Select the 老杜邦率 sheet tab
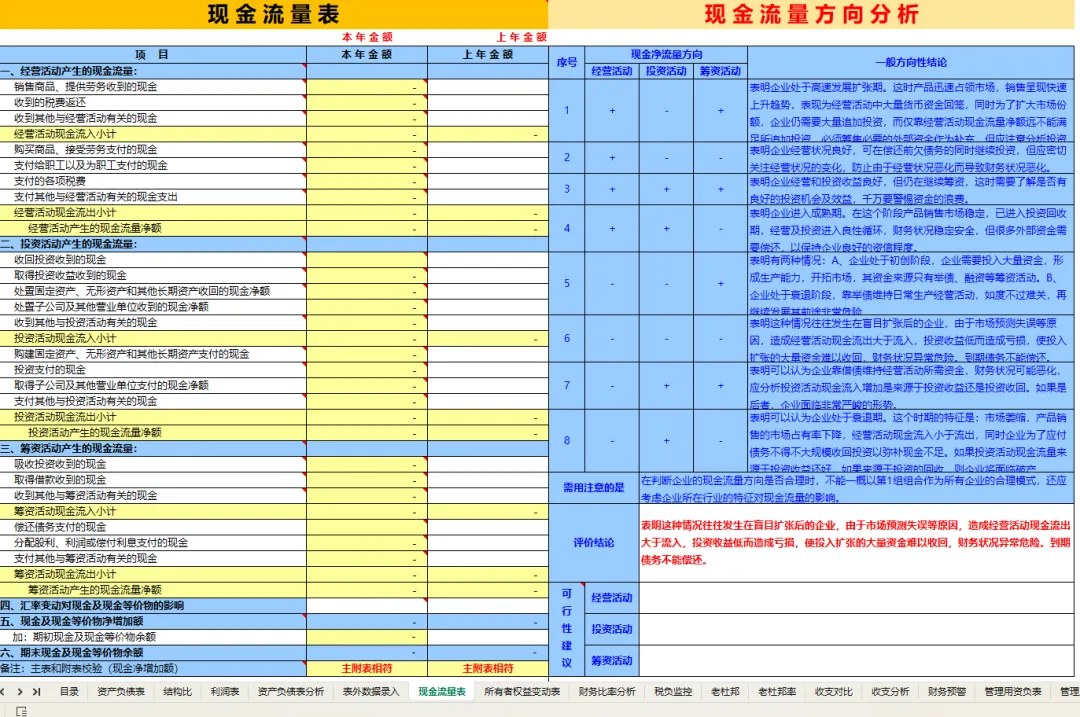The image size is (1080, 717). pos(777,692)
